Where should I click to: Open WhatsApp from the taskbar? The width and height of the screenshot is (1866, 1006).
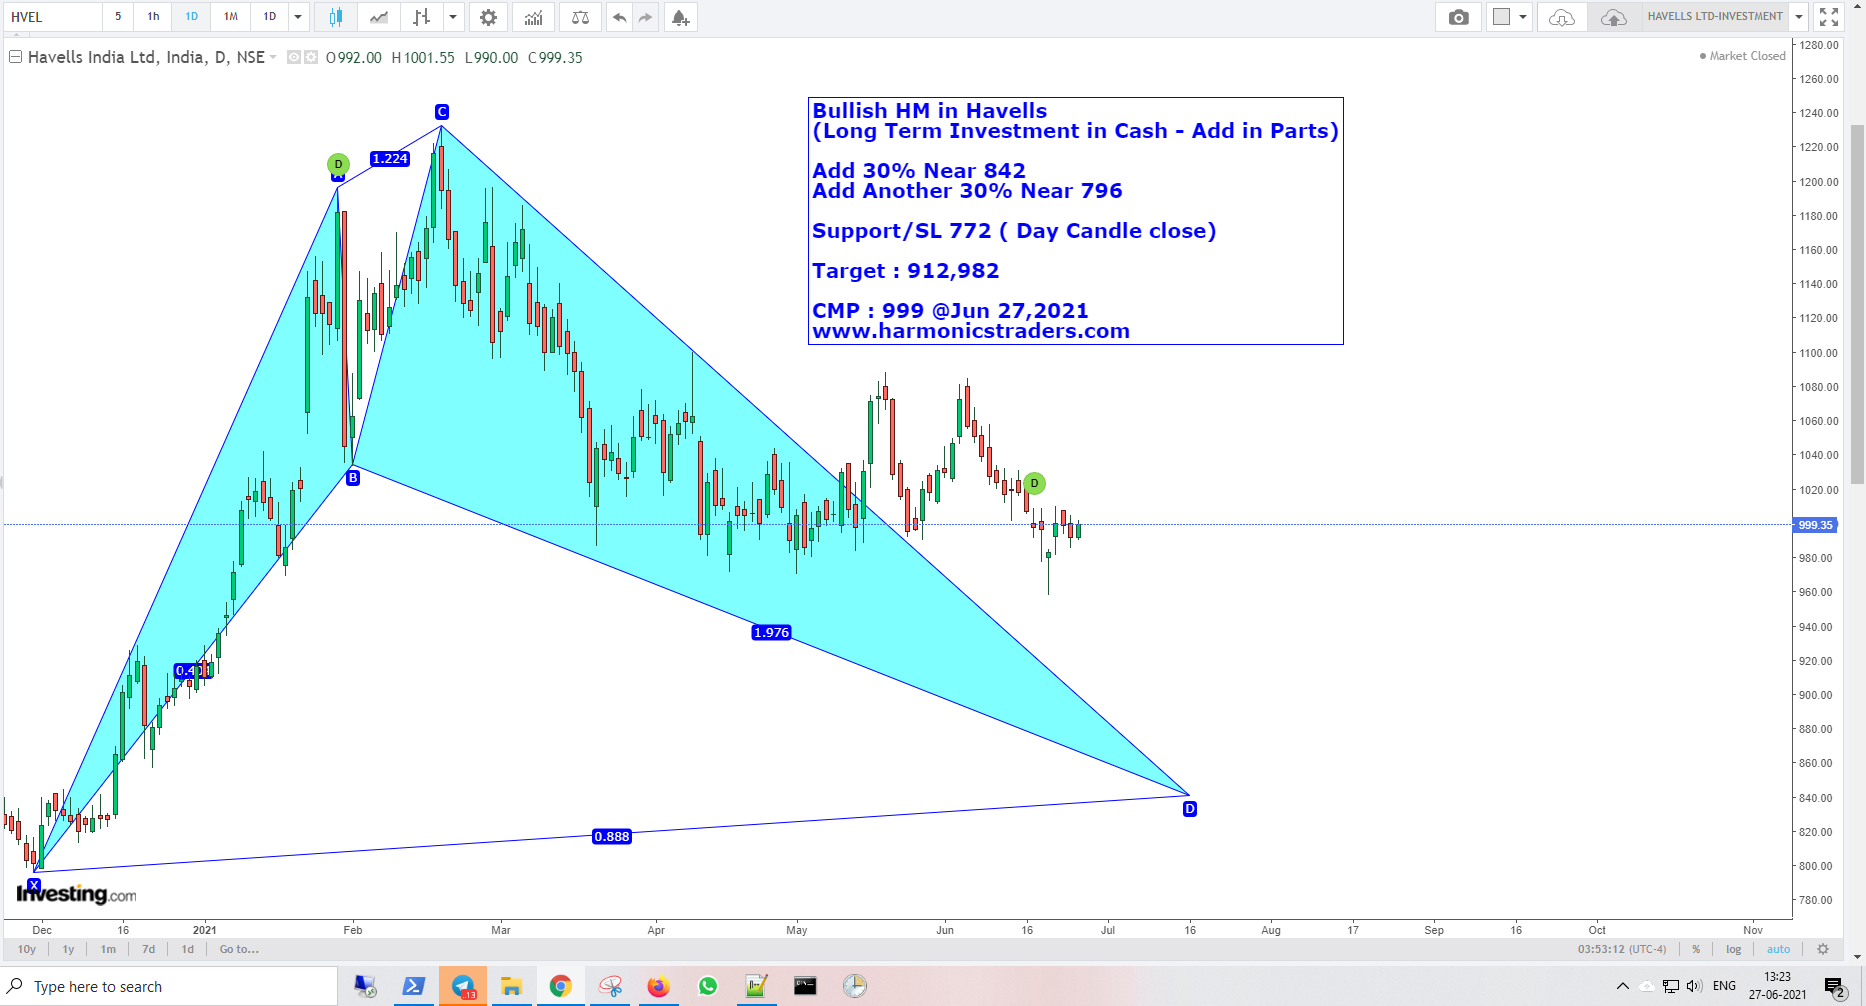pos(708,986)
